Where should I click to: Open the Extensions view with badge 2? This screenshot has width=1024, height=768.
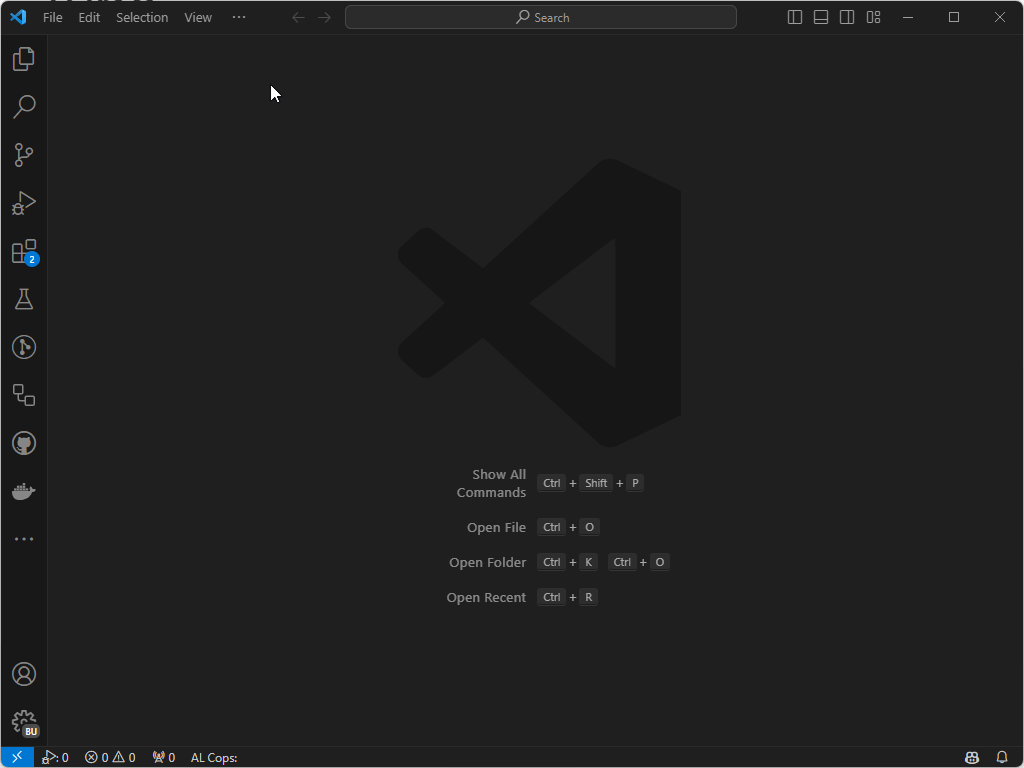pyautogui.click(x=24, y=251)
